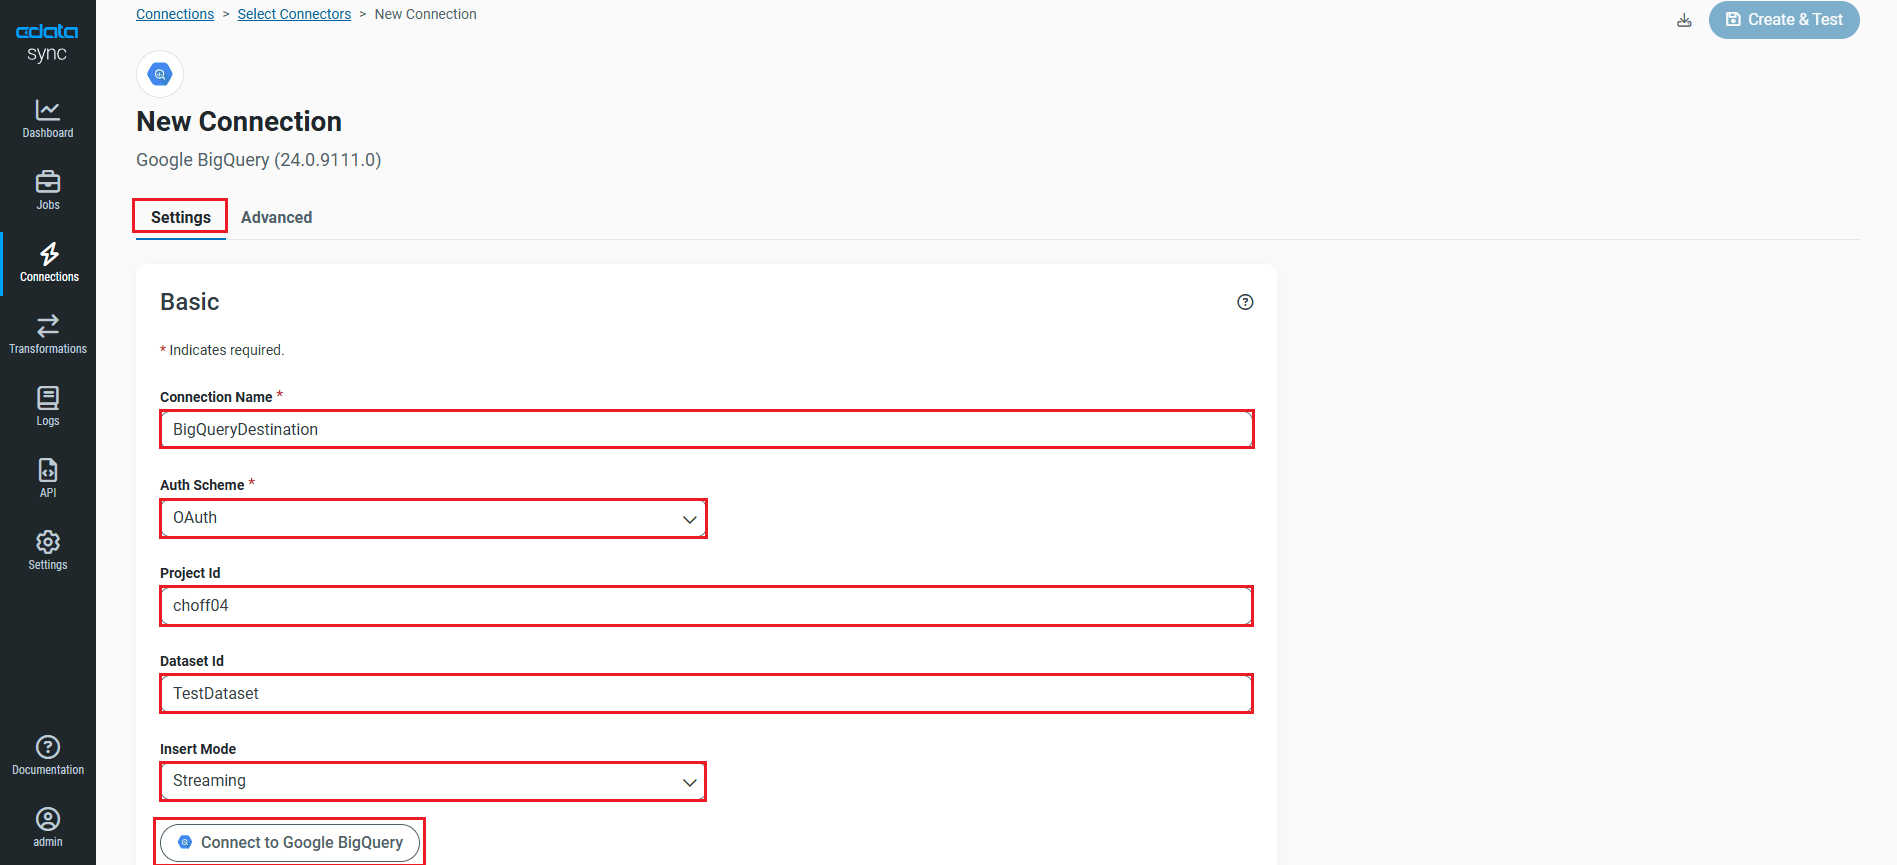The height and width of the screenshot is (865, 1897).
Task: Click into the Connection Name field
Action: click(x=706, y=429)
